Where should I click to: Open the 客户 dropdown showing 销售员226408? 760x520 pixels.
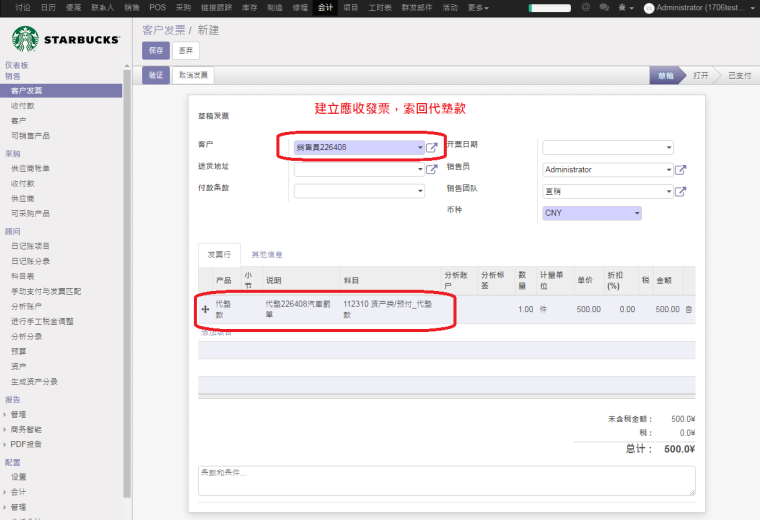pos(359,147)
